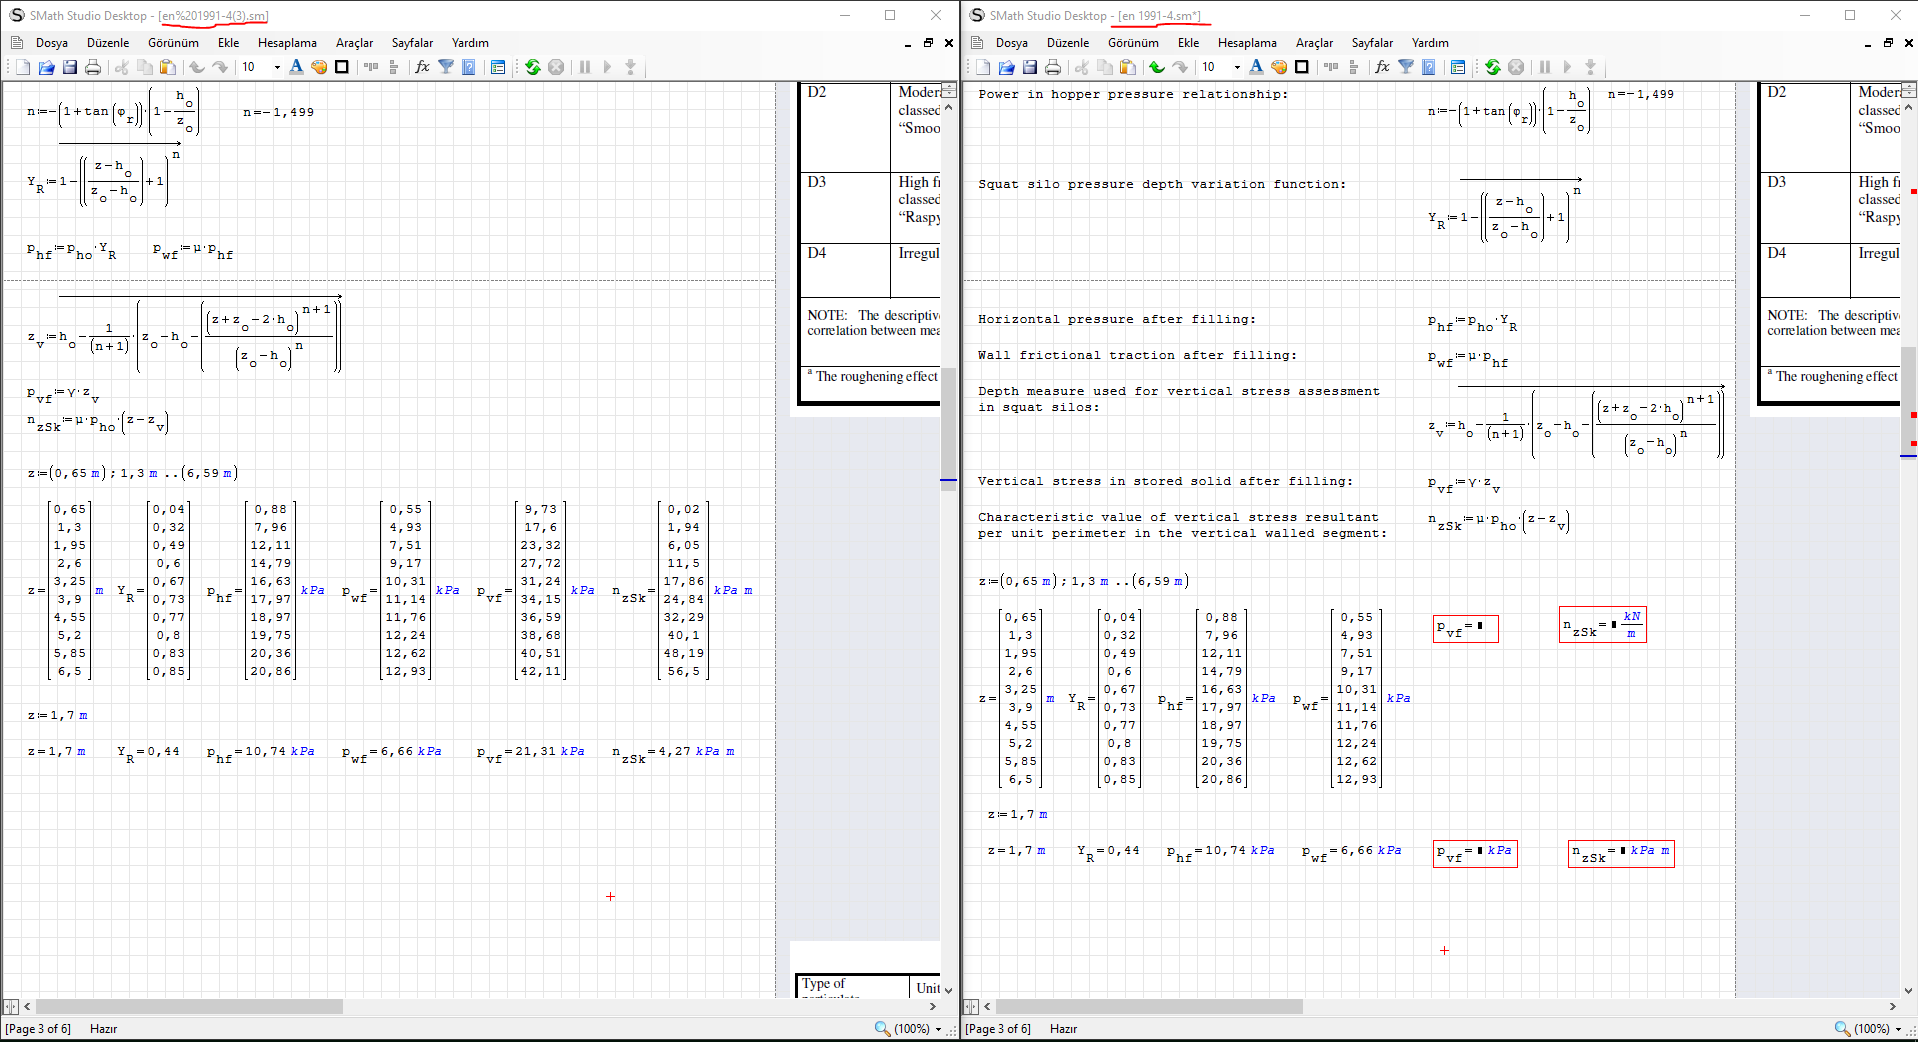Click the right window's horizontal scrollbar thumb
The height and width of the screenshot is (1042, 1918).
[1149, 1007]
